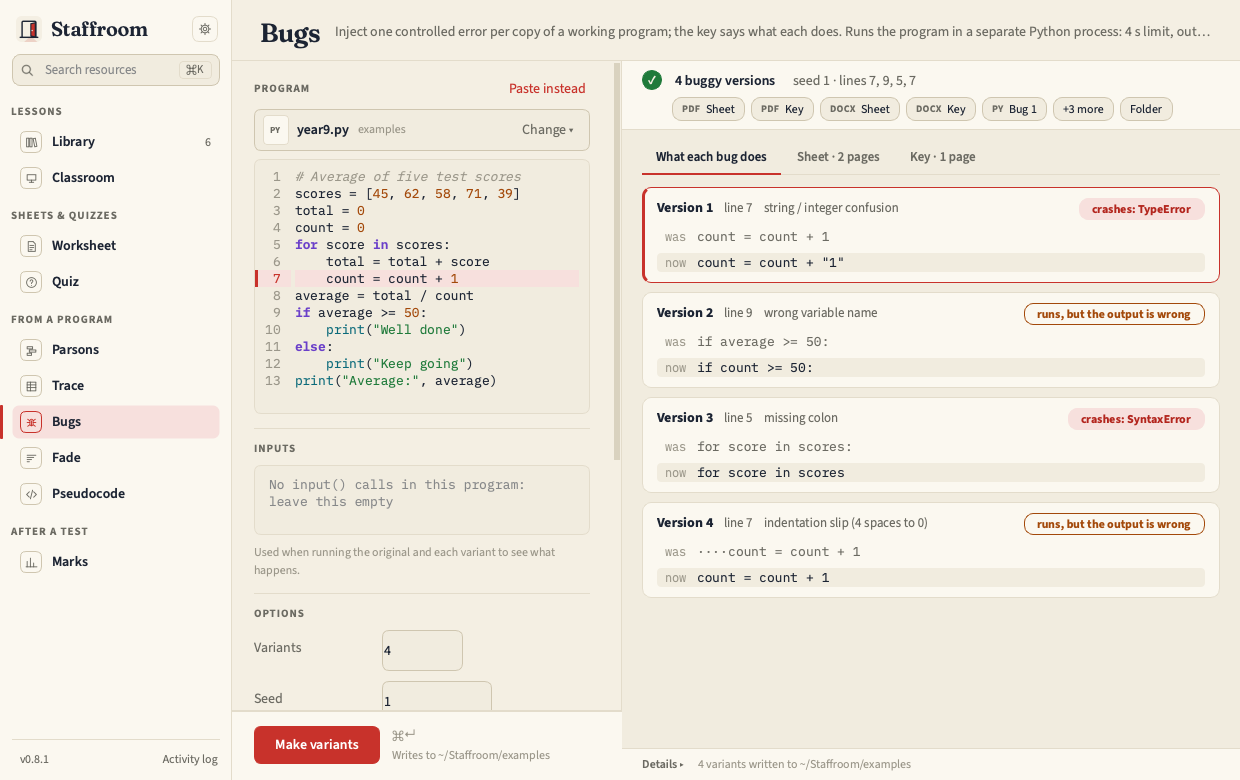Open Parsons in the sidebar

coord(116,350)
